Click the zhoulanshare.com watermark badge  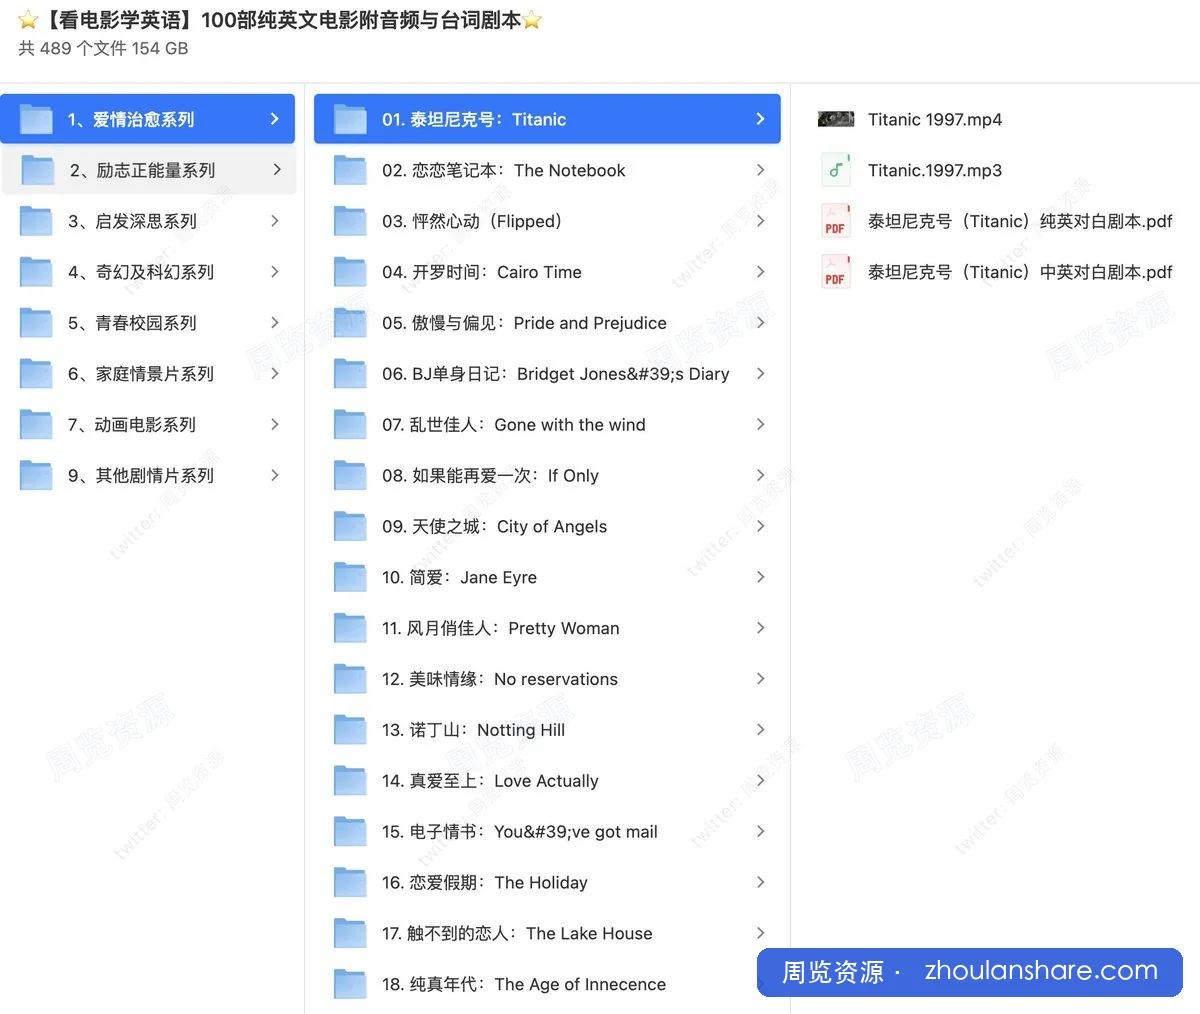[970, 972]
